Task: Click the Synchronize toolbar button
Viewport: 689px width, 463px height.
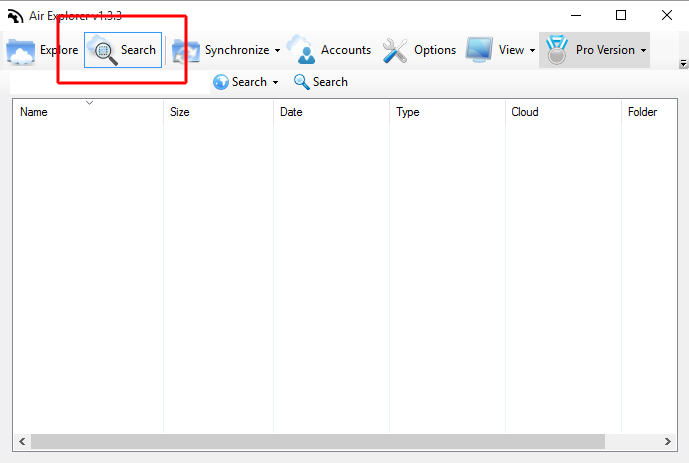Action: (x=221, y=50)
